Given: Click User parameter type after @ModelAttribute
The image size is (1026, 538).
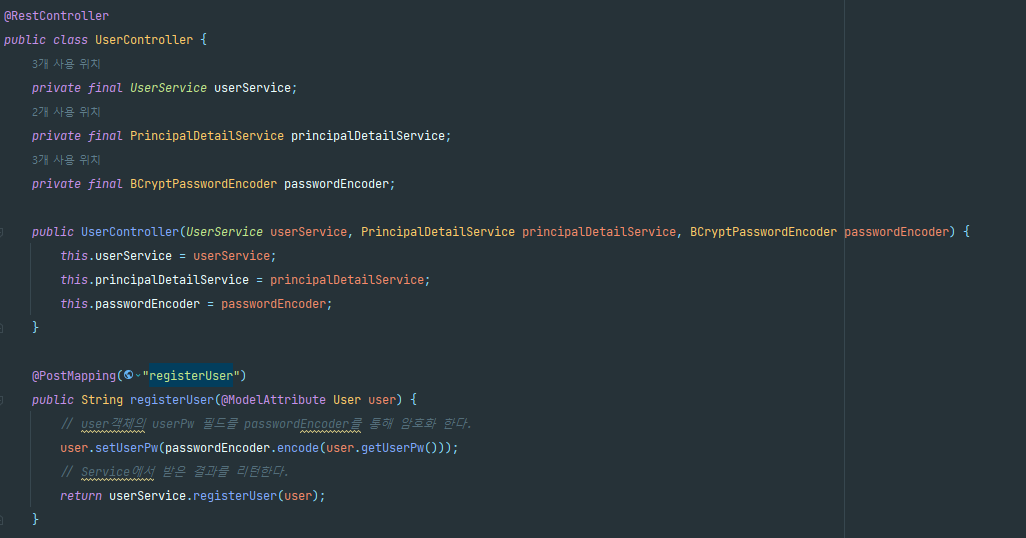Looking at the screenshot, I should (347, 399).
